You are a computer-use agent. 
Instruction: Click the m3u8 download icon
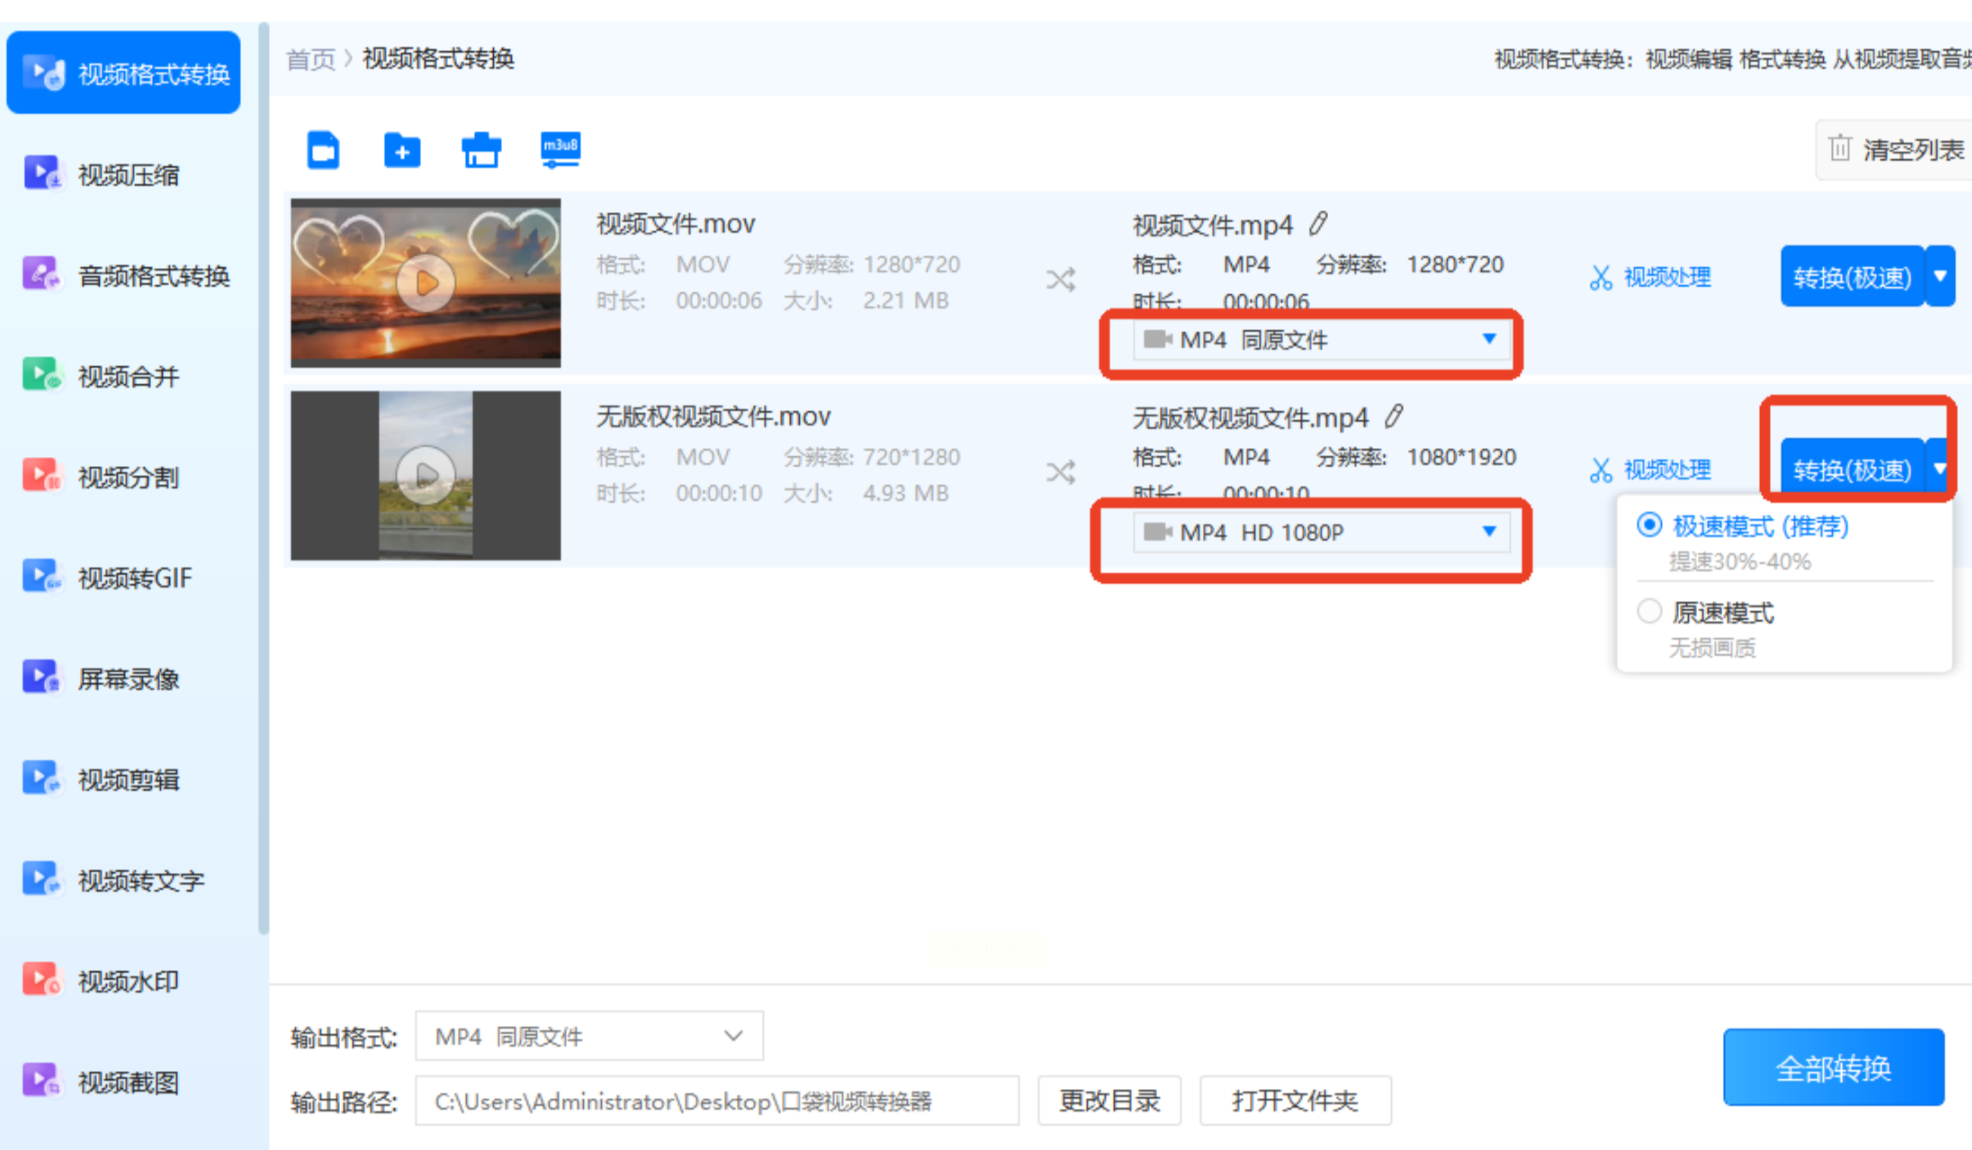tap(560, 150)
